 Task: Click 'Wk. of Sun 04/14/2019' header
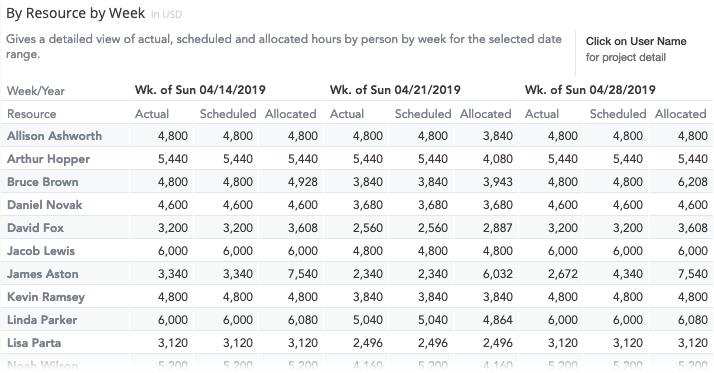200,90
